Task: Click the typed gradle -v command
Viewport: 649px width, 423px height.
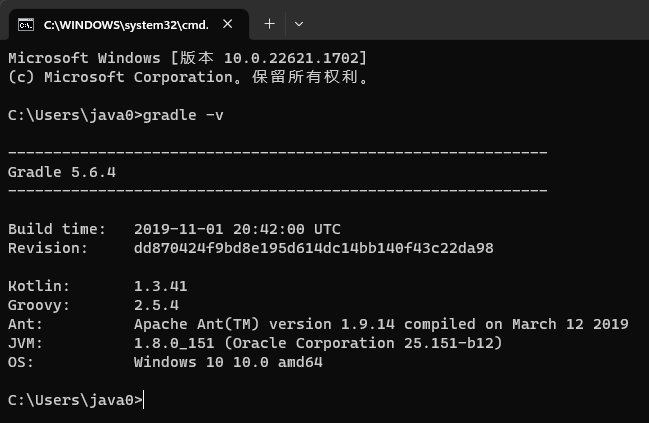Action: pos(184,115)
